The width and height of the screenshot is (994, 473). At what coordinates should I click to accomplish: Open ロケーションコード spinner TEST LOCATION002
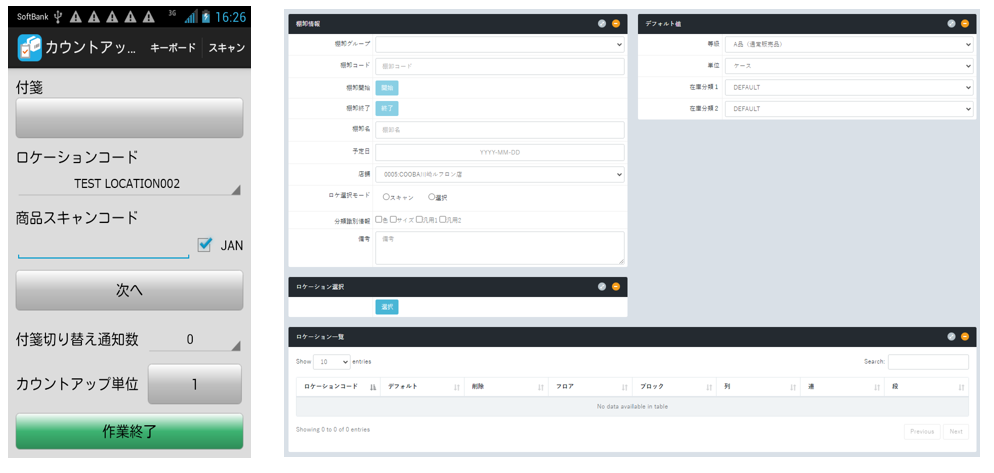point(129,184)
